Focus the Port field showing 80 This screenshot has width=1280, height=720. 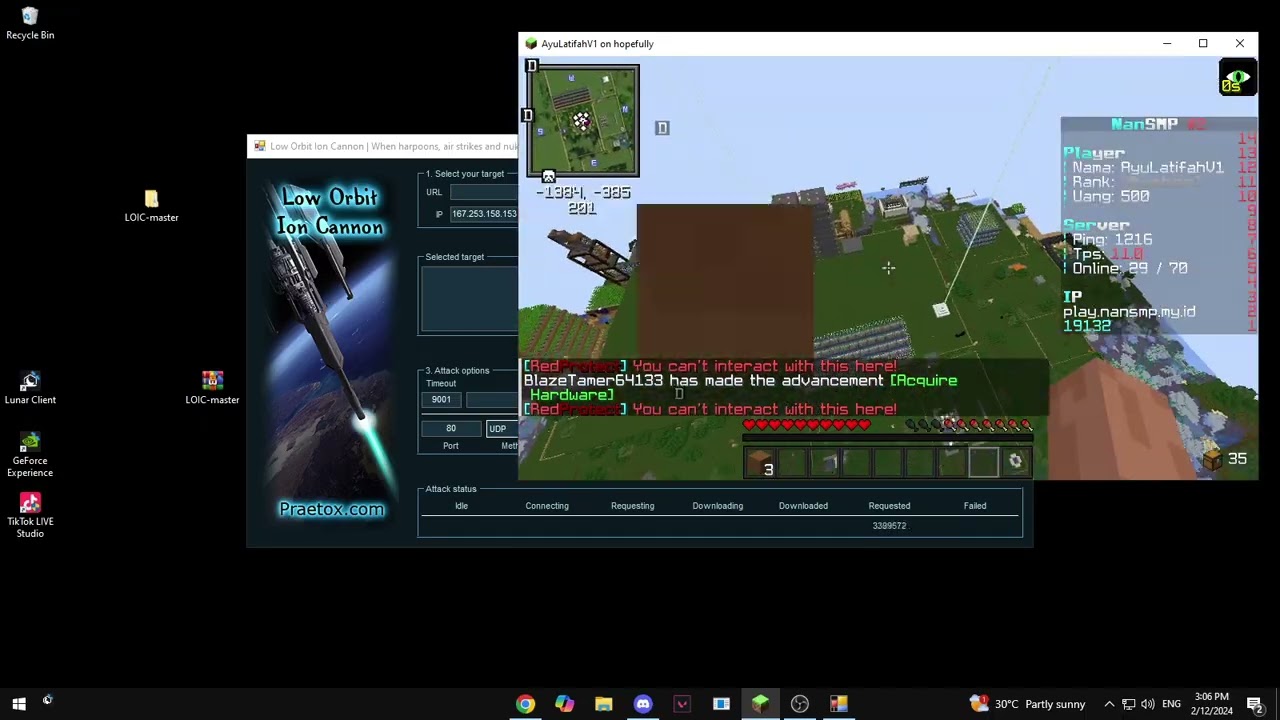tap(451, 429)
